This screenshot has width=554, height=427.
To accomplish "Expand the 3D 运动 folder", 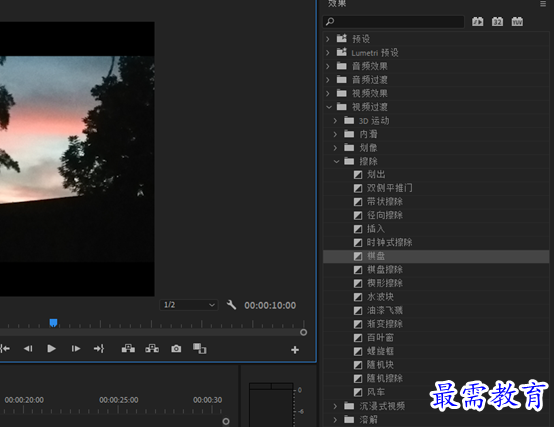I will pyautogui.click(x=335, y=121).
